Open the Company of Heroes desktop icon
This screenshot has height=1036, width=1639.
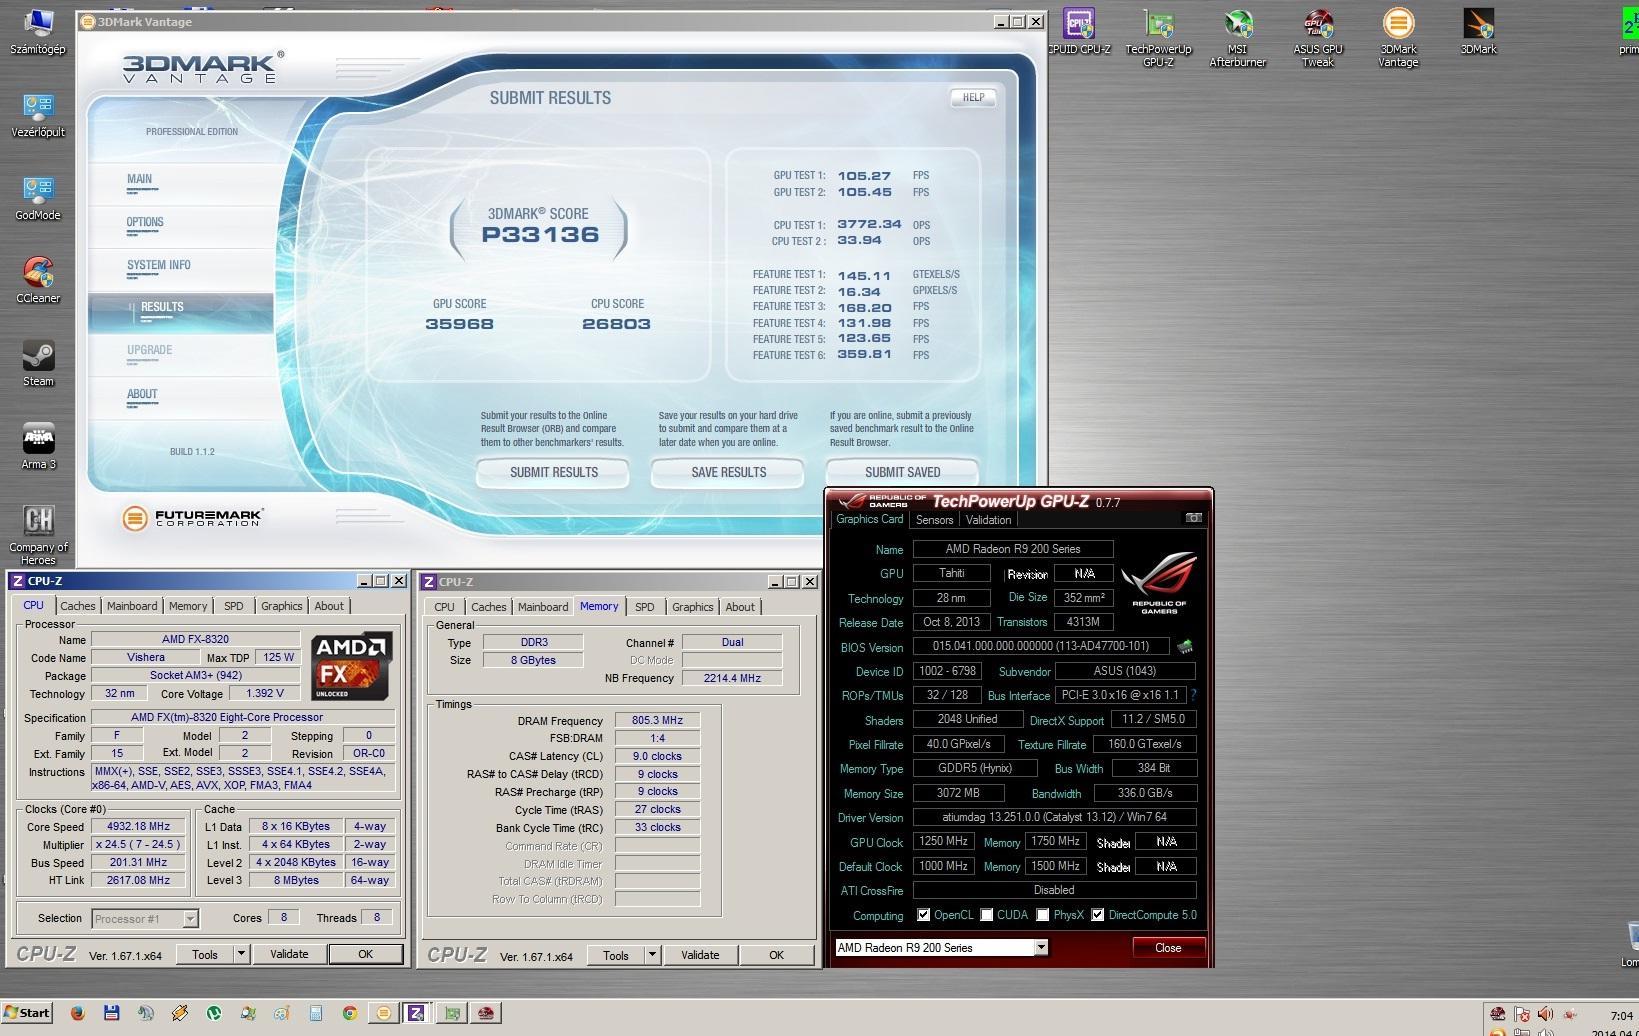point(38,535)
